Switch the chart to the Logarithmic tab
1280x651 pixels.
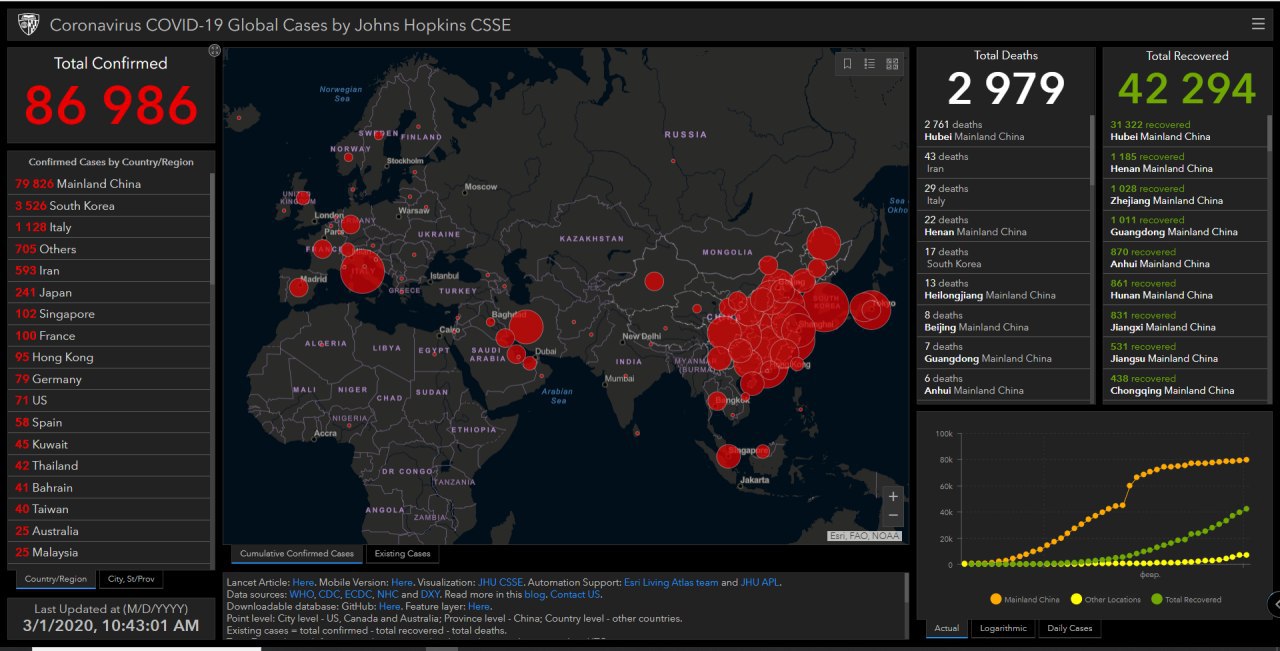1003,628
